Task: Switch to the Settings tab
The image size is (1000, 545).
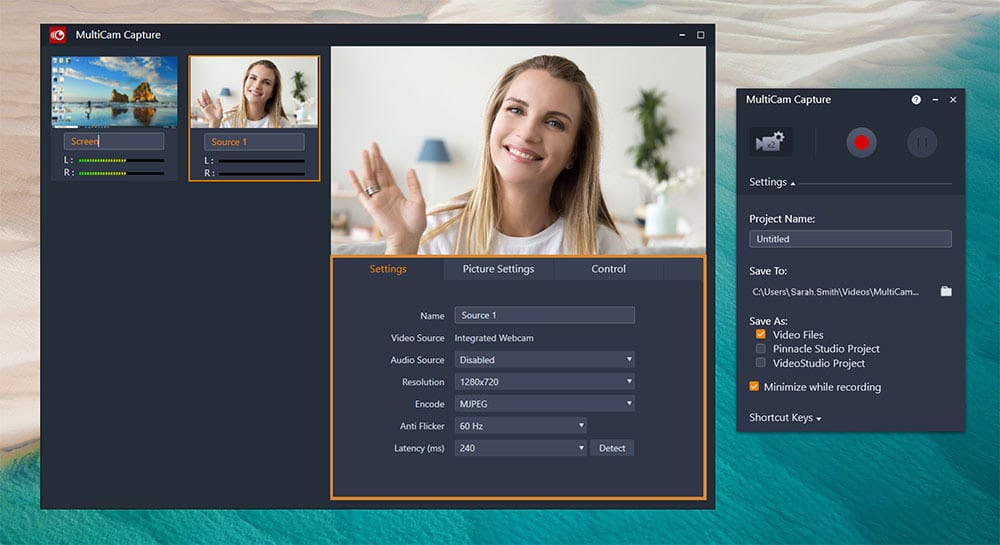Action: [x=388, y=269]
